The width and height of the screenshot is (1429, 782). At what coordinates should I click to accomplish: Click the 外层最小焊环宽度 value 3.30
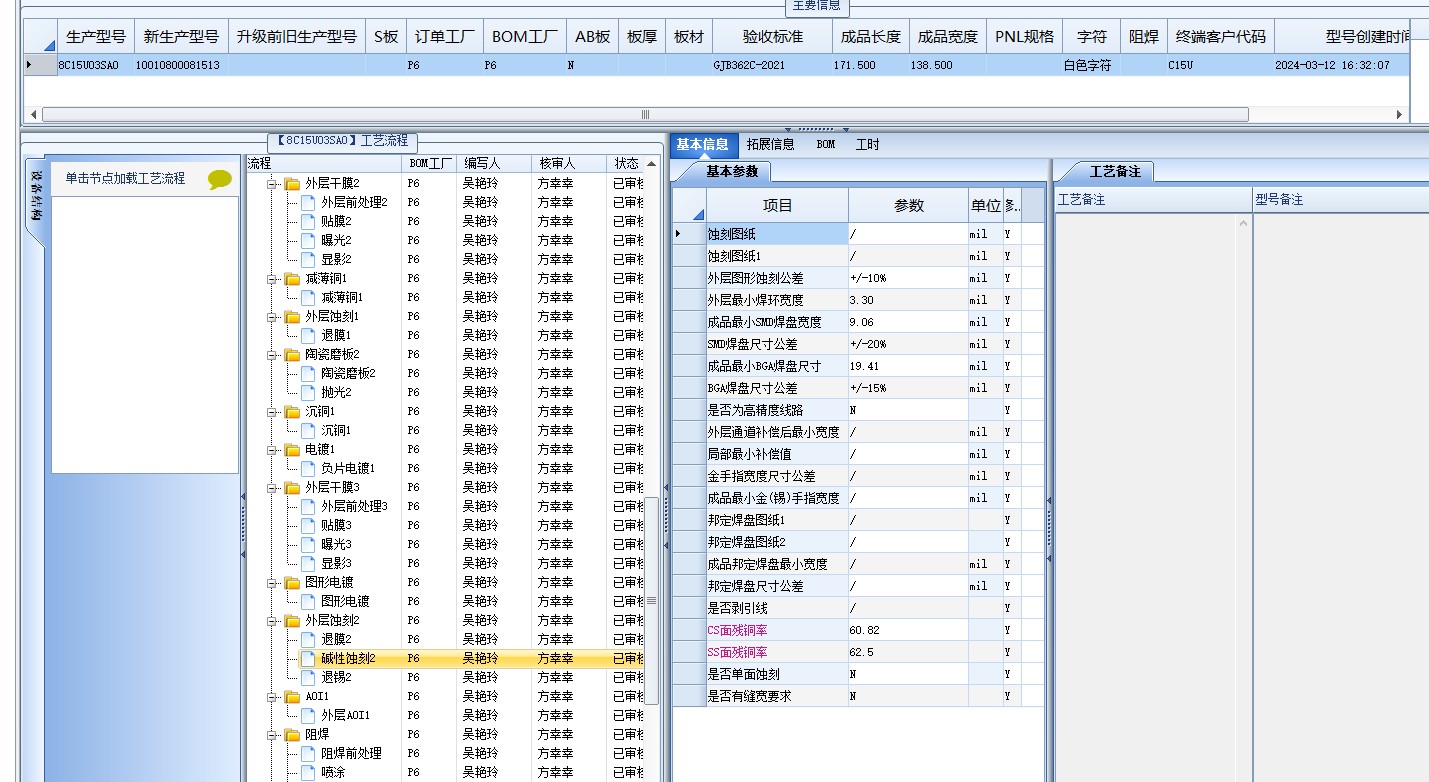pos(908,300)
